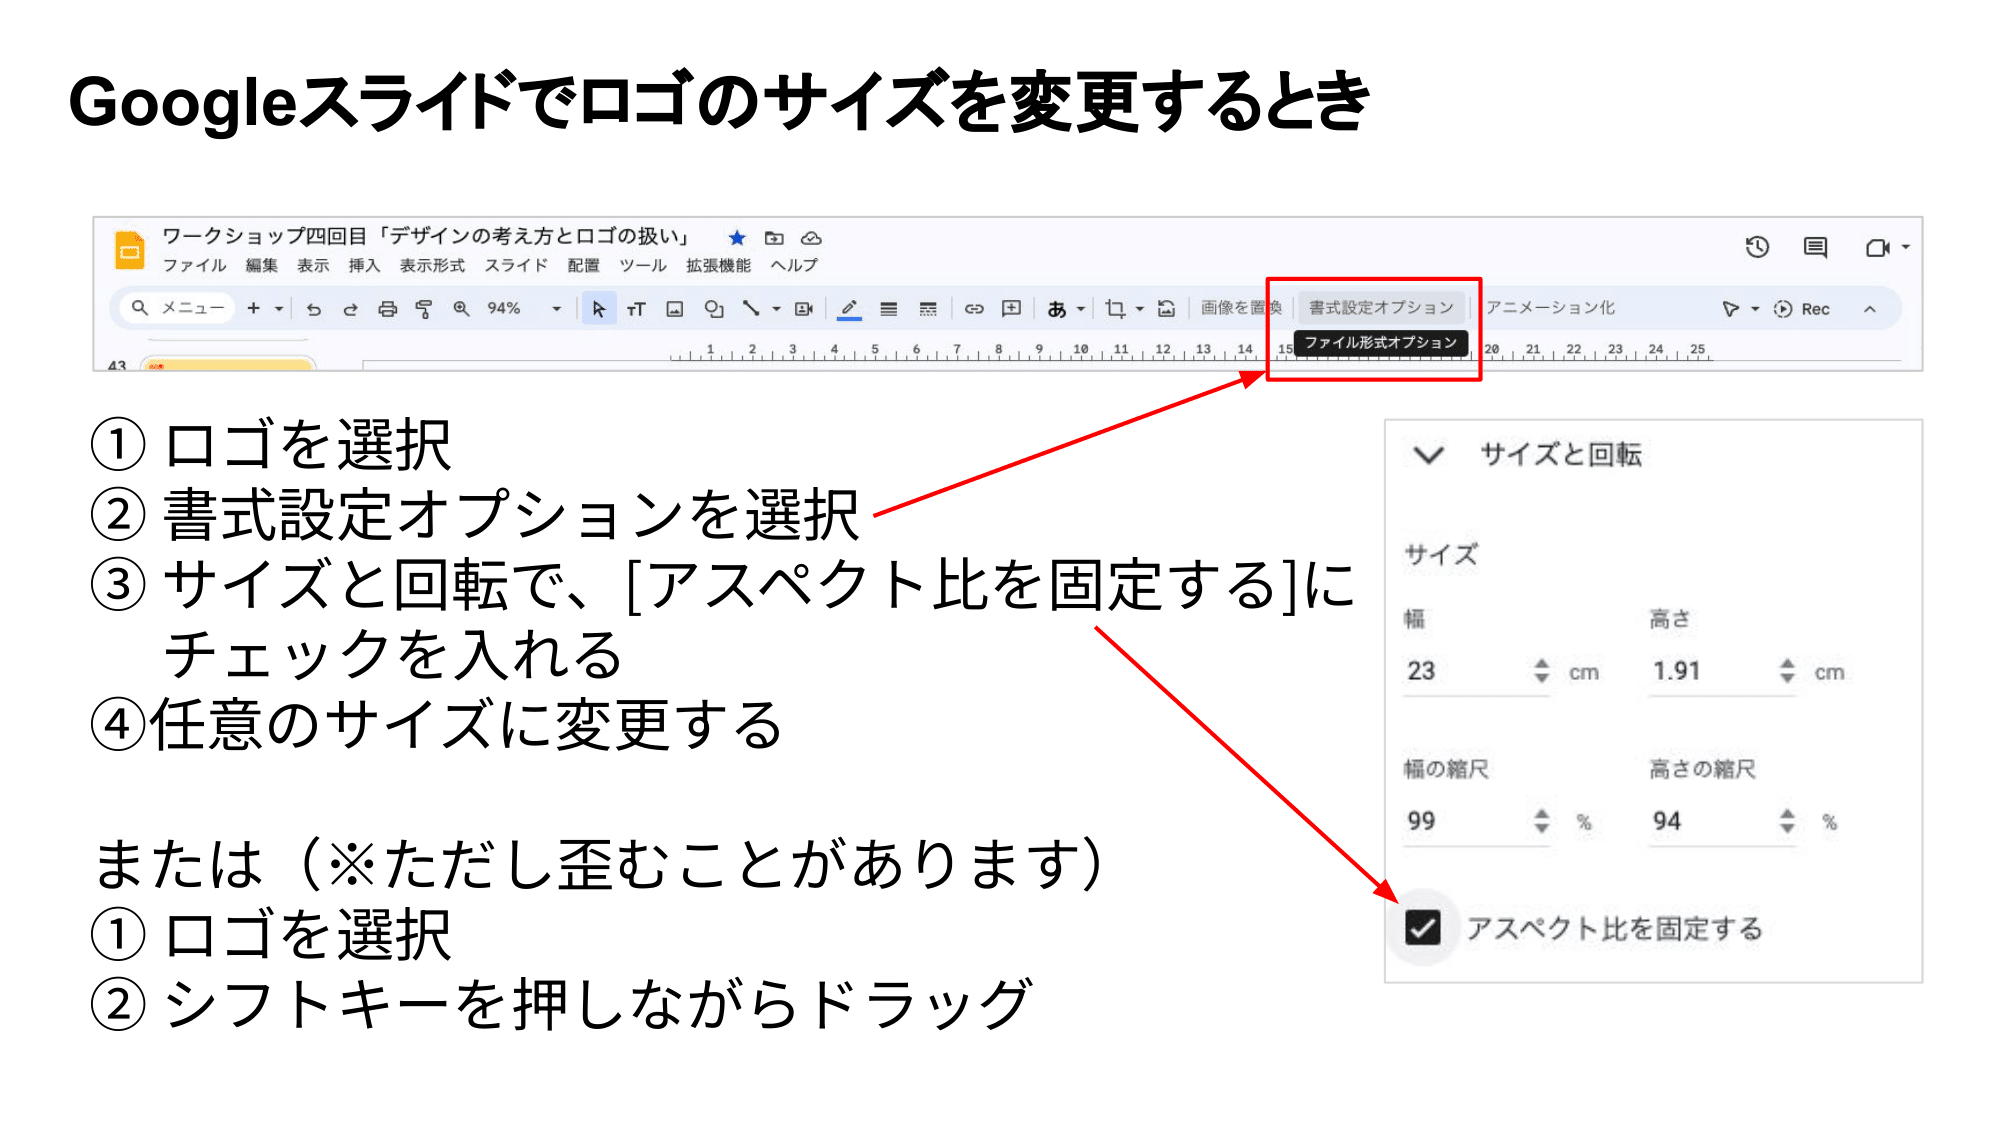Image resolution: width=2000 pixels, height=1125 pixels.
Task: Click the stepper arrows beside height 1.91
Action: tap(1787, 671)
